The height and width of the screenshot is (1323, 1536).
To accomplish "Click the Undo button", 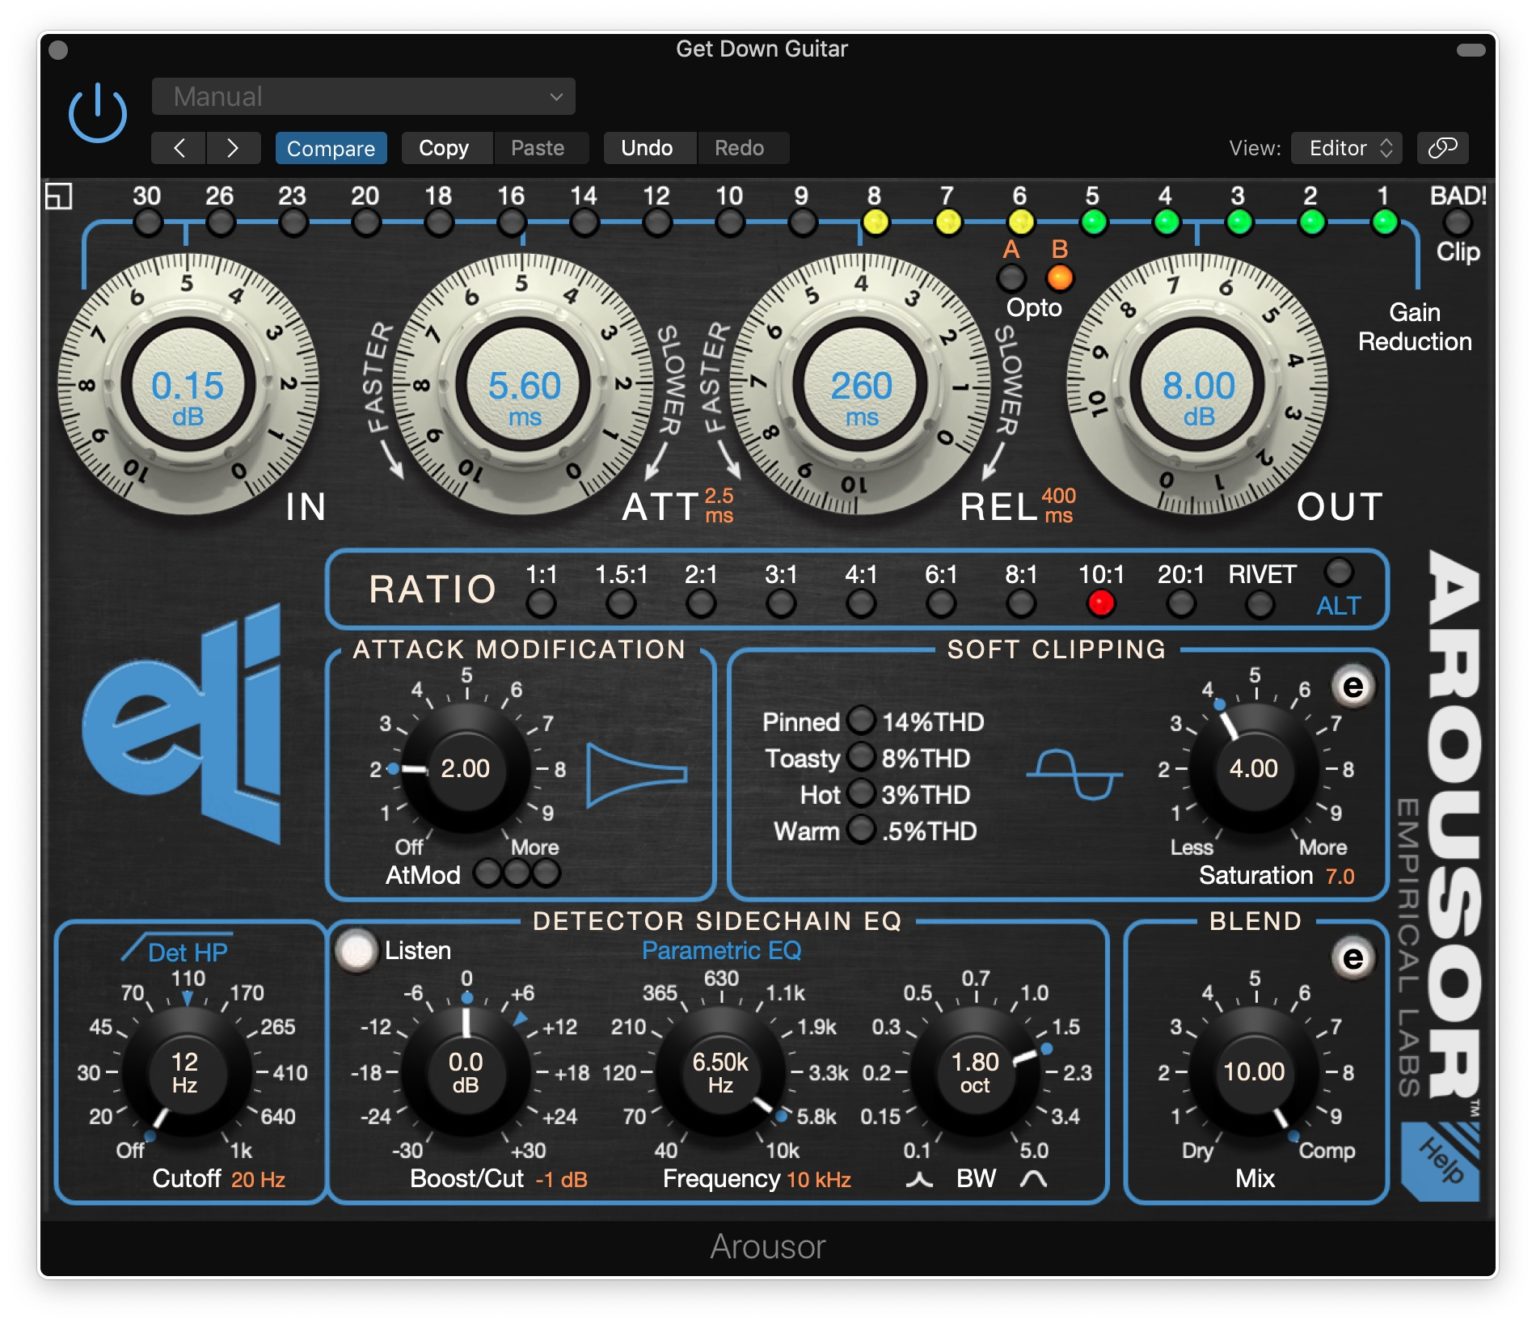I will pos(648,148).
